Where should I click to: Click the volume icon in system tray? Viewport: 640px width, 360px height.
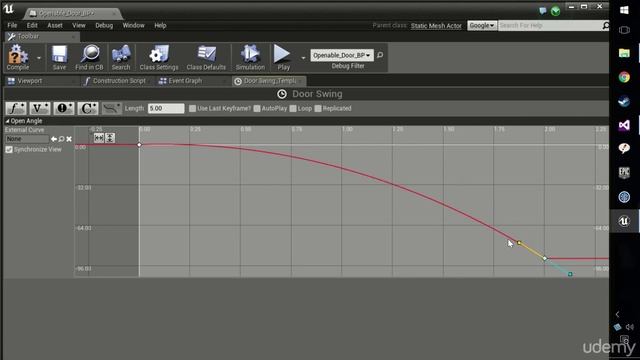pos(630,327)
